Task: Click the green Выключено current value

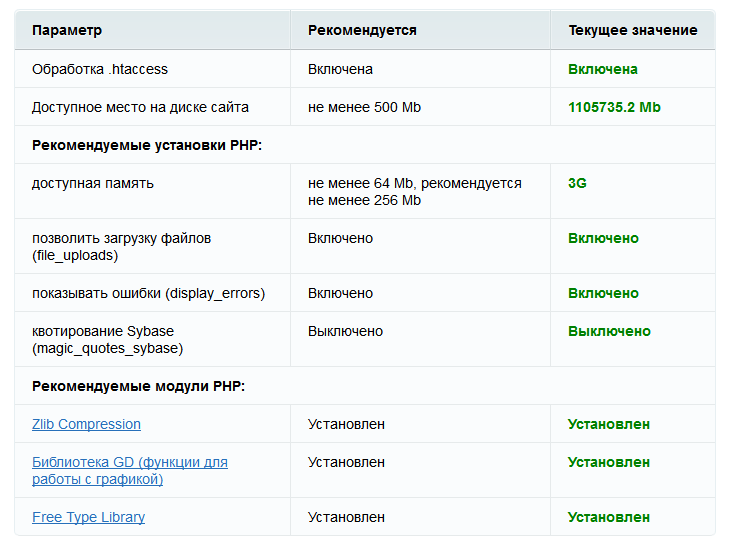Action: point(609,331)
